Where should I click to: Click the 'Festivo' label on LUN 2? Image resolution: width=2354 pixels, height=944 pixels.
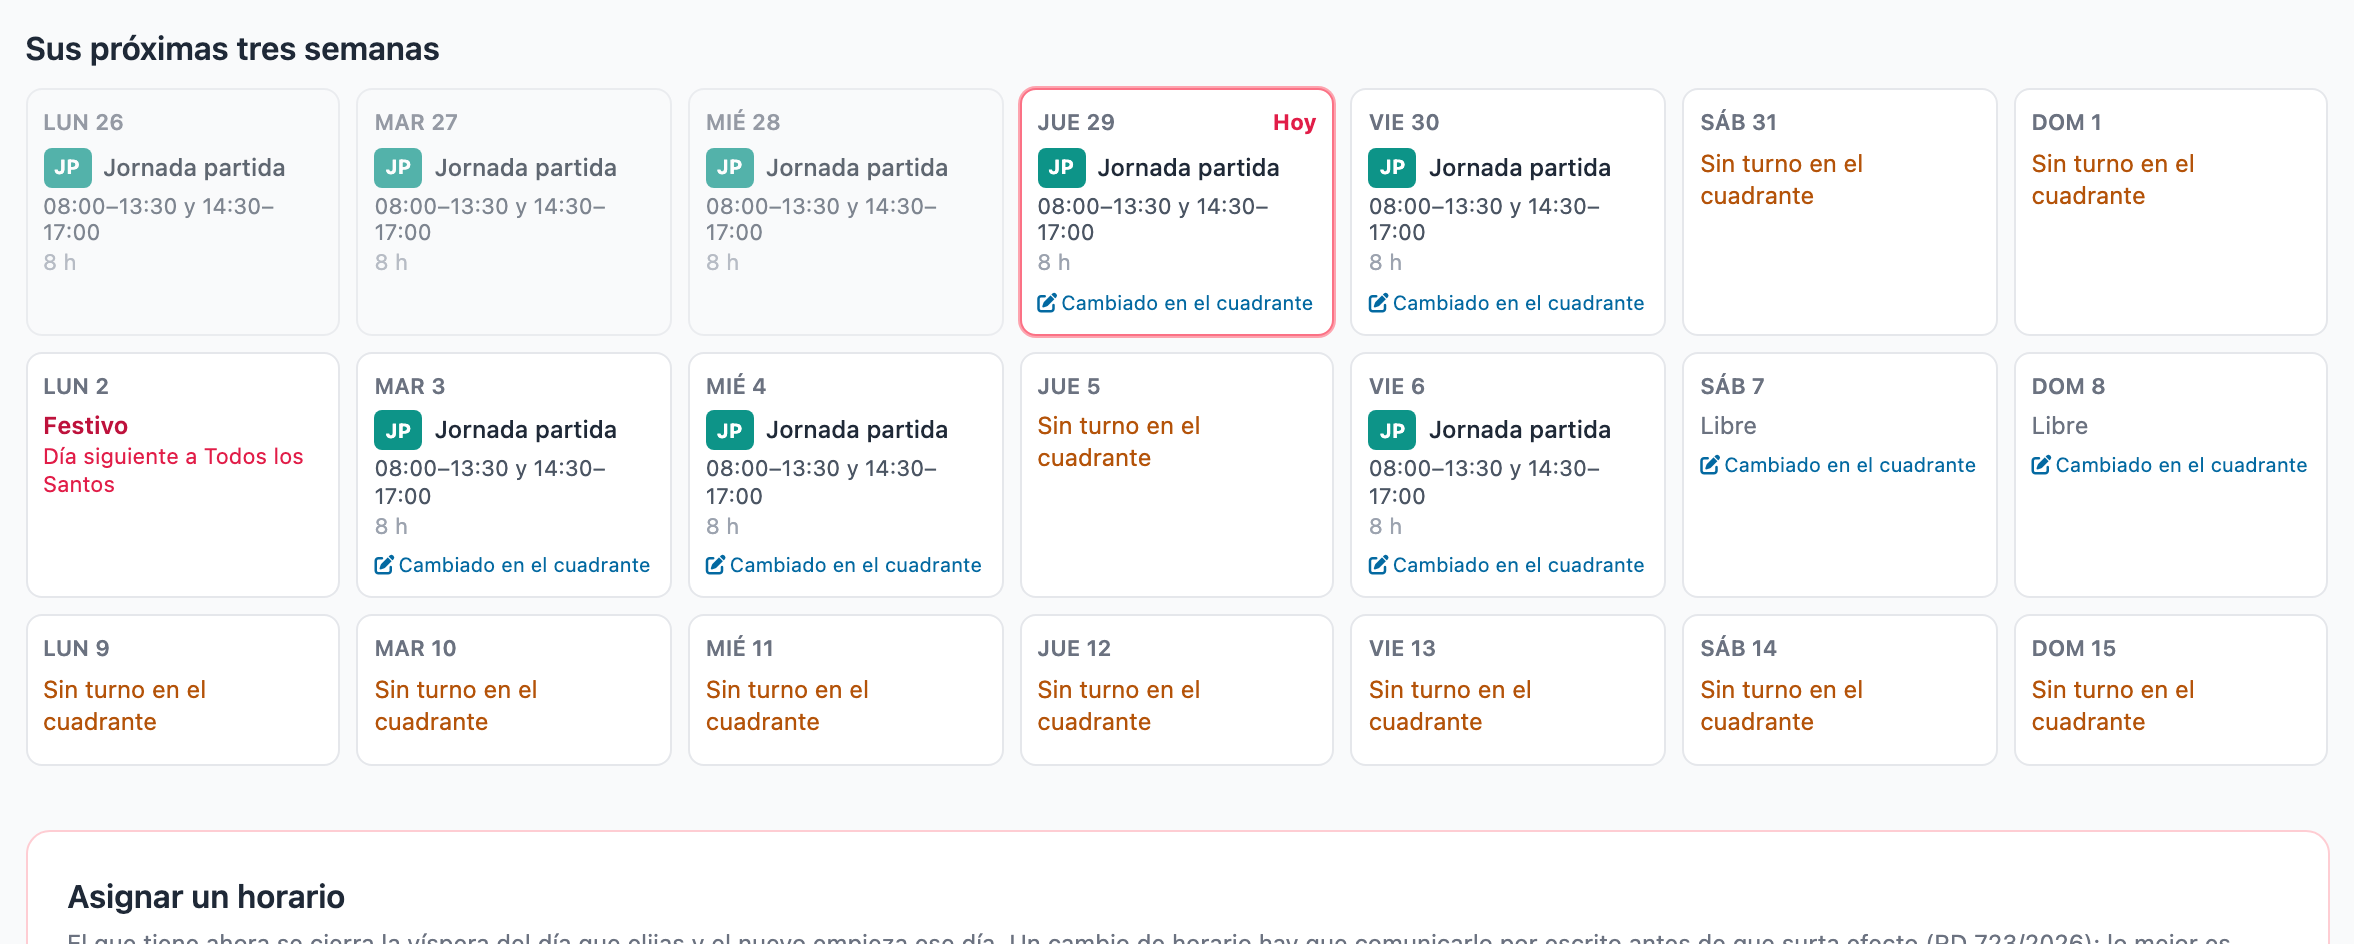coord(86,426)
